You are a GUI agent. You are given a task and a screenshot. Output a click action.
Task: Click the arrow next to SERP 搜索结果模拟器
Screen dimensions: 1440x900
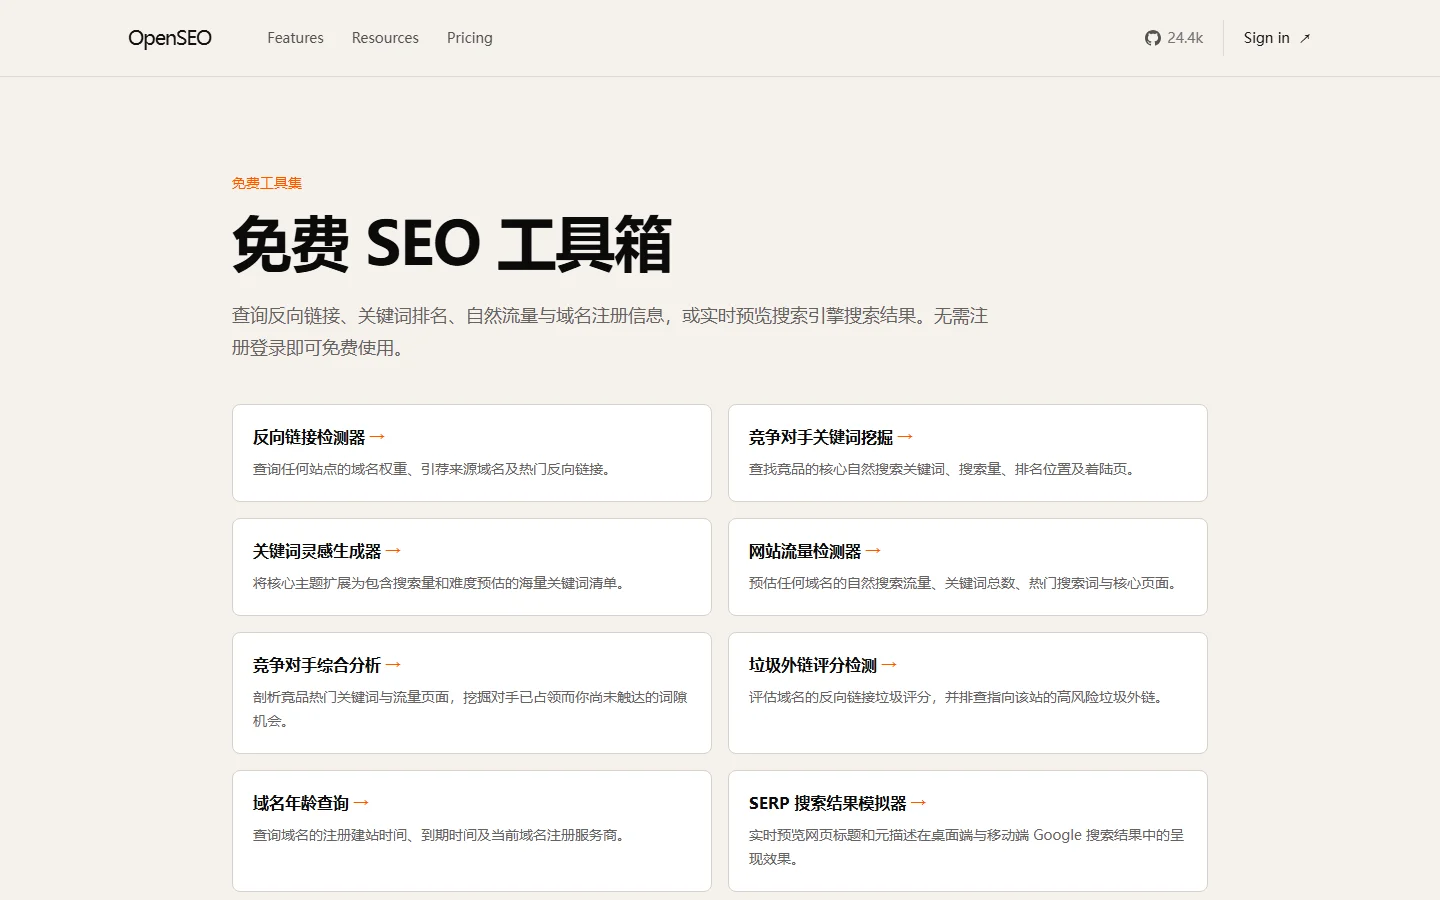point(919,803)
